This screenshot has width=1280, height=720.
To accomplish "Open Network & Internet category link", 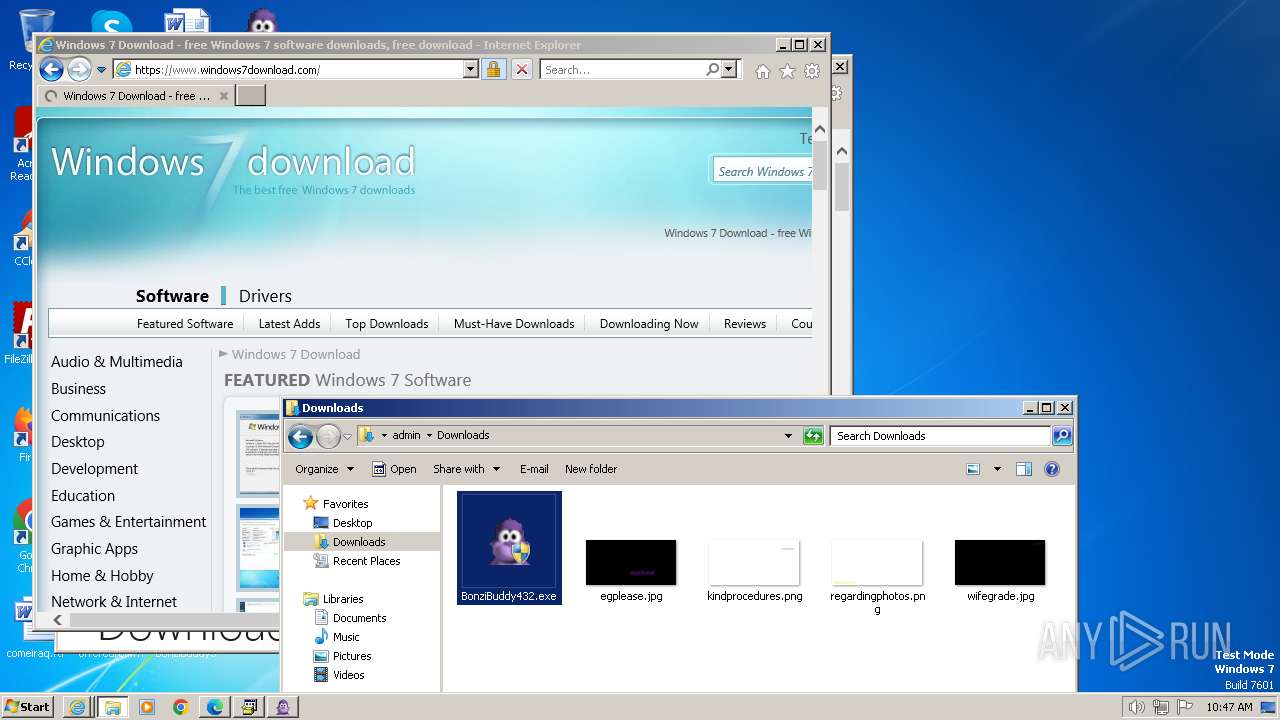I will [114, 602].
